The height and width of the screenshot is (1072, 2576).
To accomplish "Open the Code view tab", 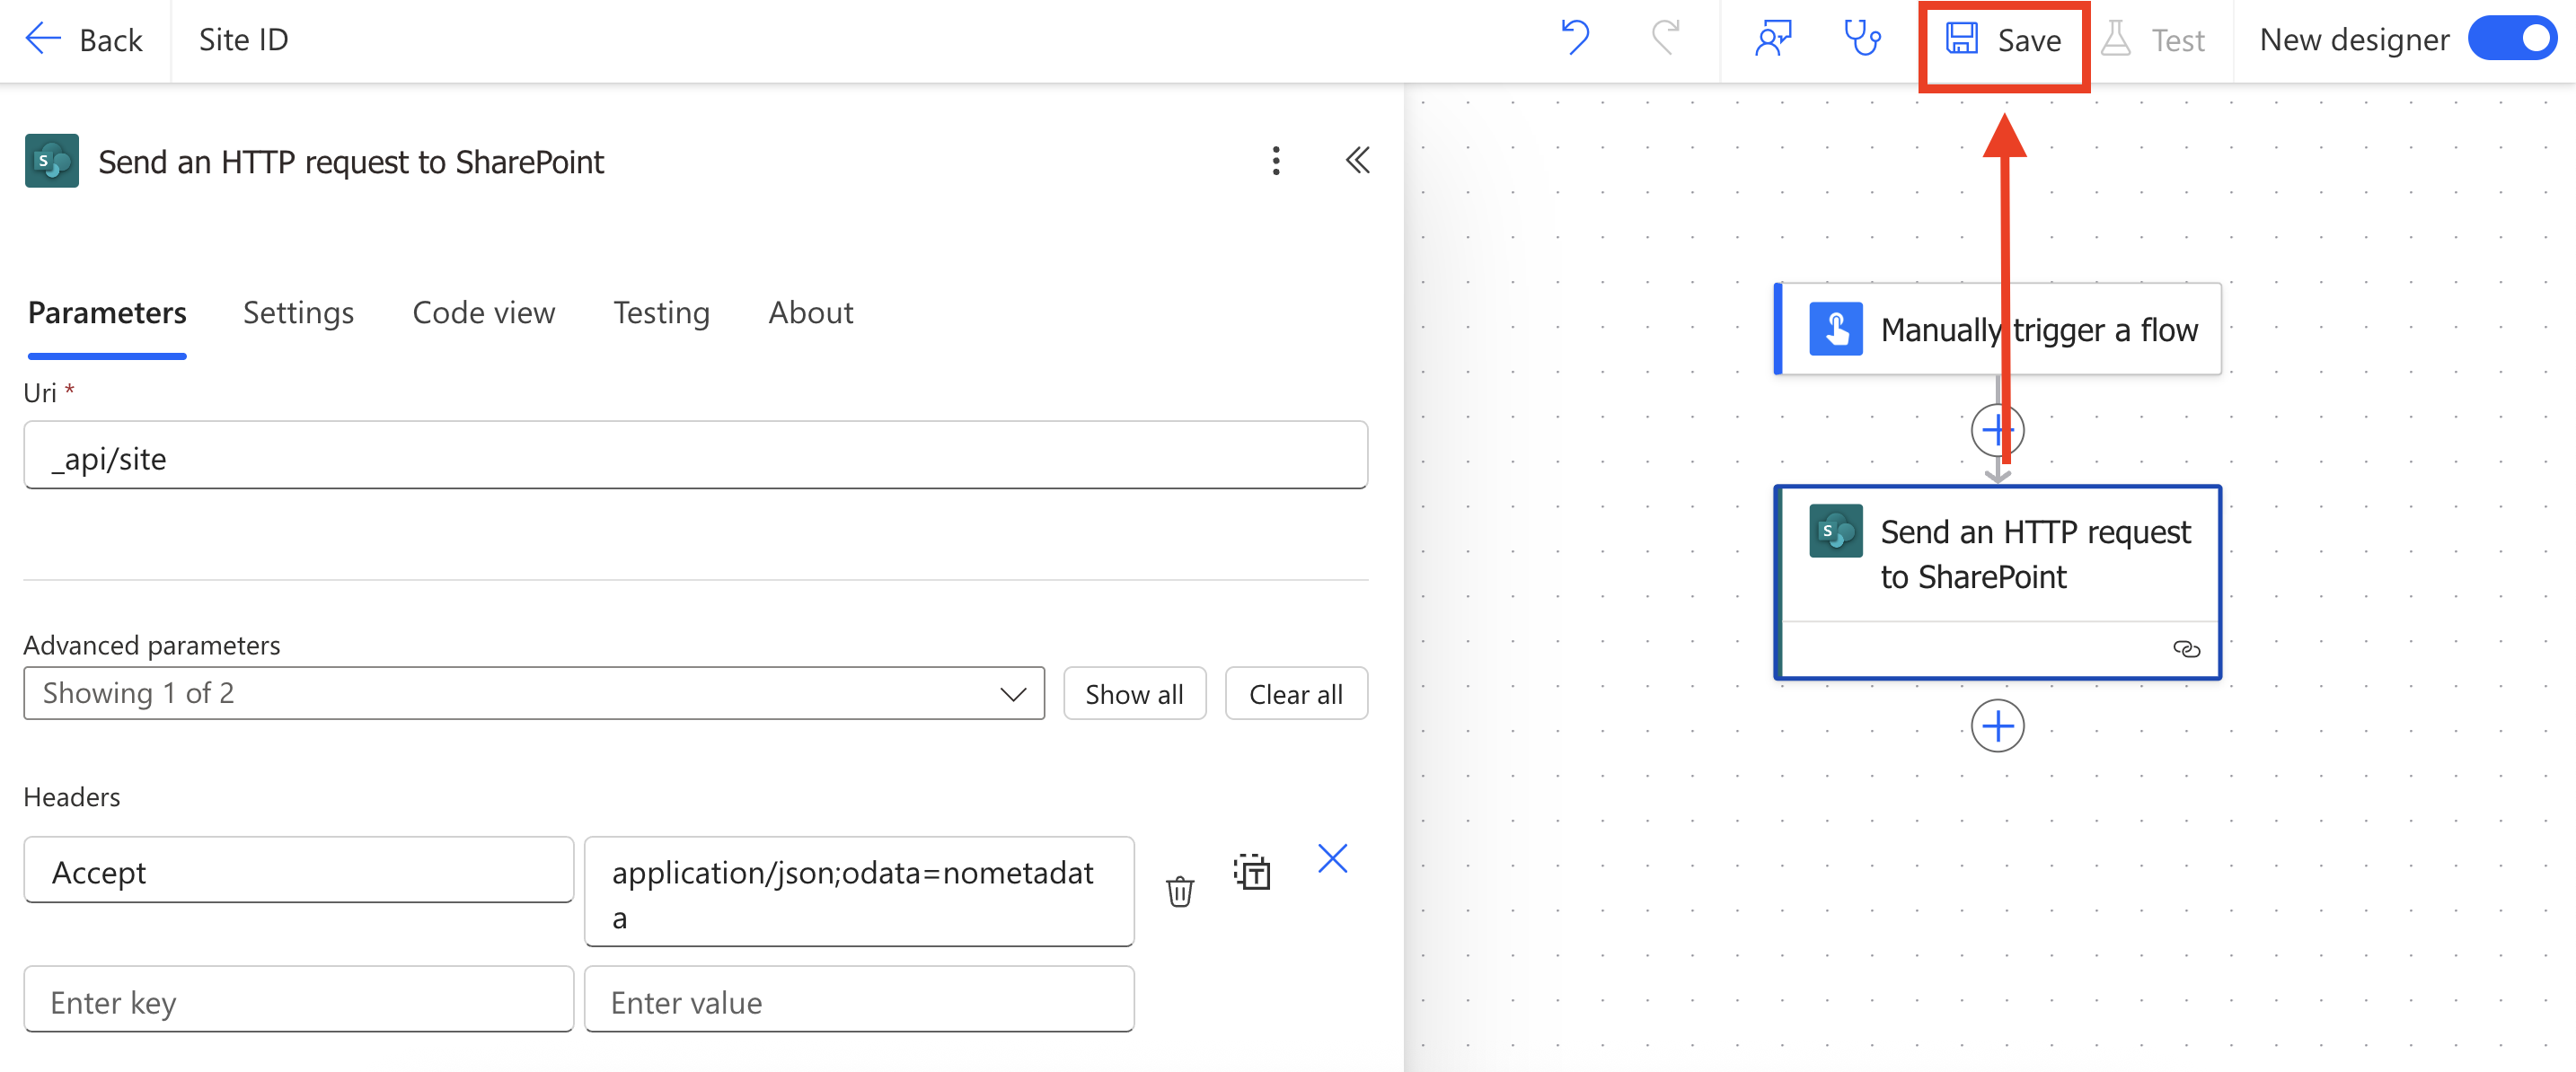I will [483, 313].
